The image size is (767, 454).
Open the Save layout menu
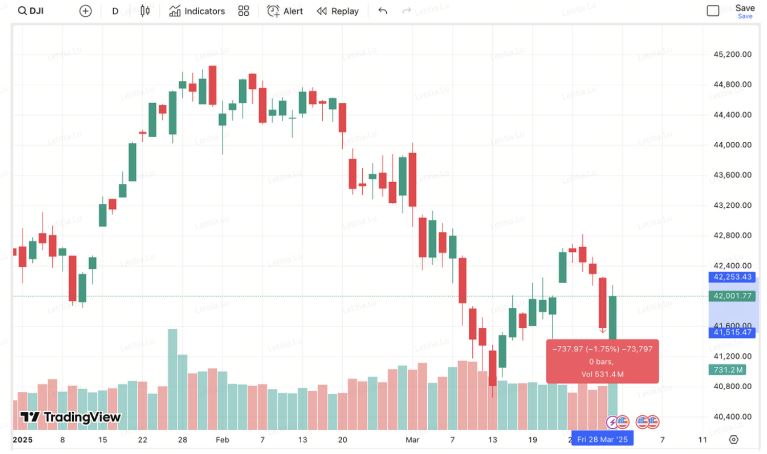pos(745,10)
